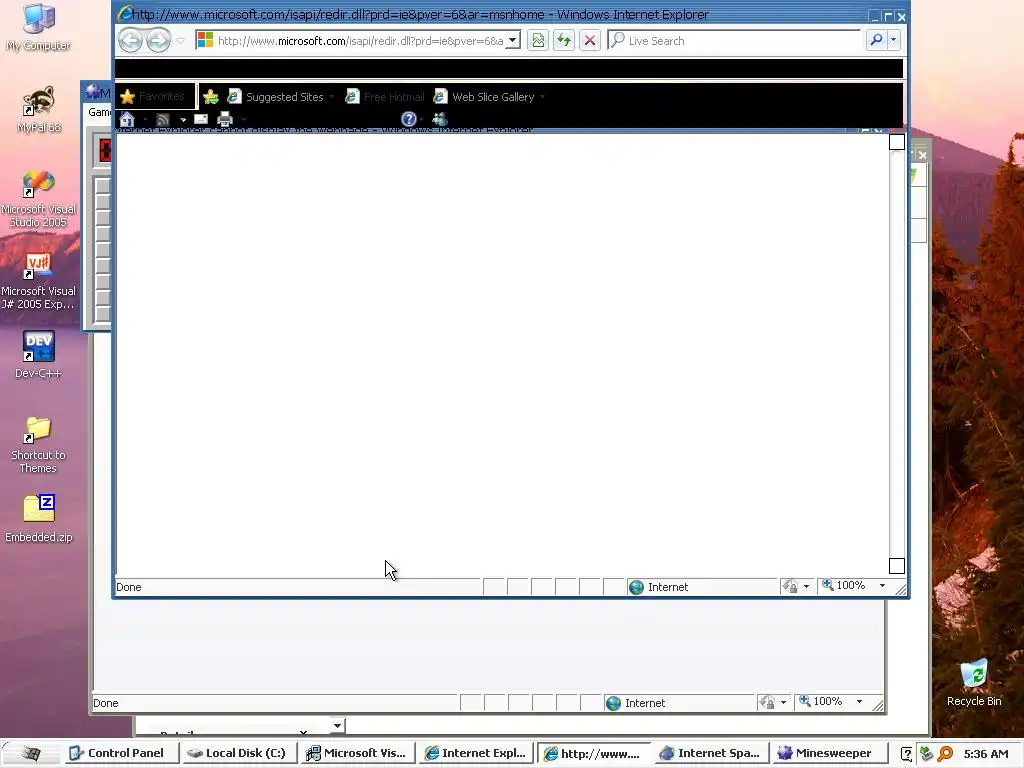Switch to Control Panel taskbar button

[x=121, y=753]
